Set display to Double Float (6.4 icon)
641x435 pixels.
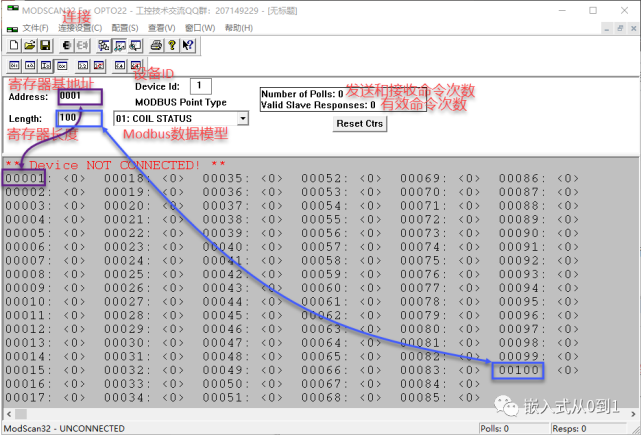[120, 65]
